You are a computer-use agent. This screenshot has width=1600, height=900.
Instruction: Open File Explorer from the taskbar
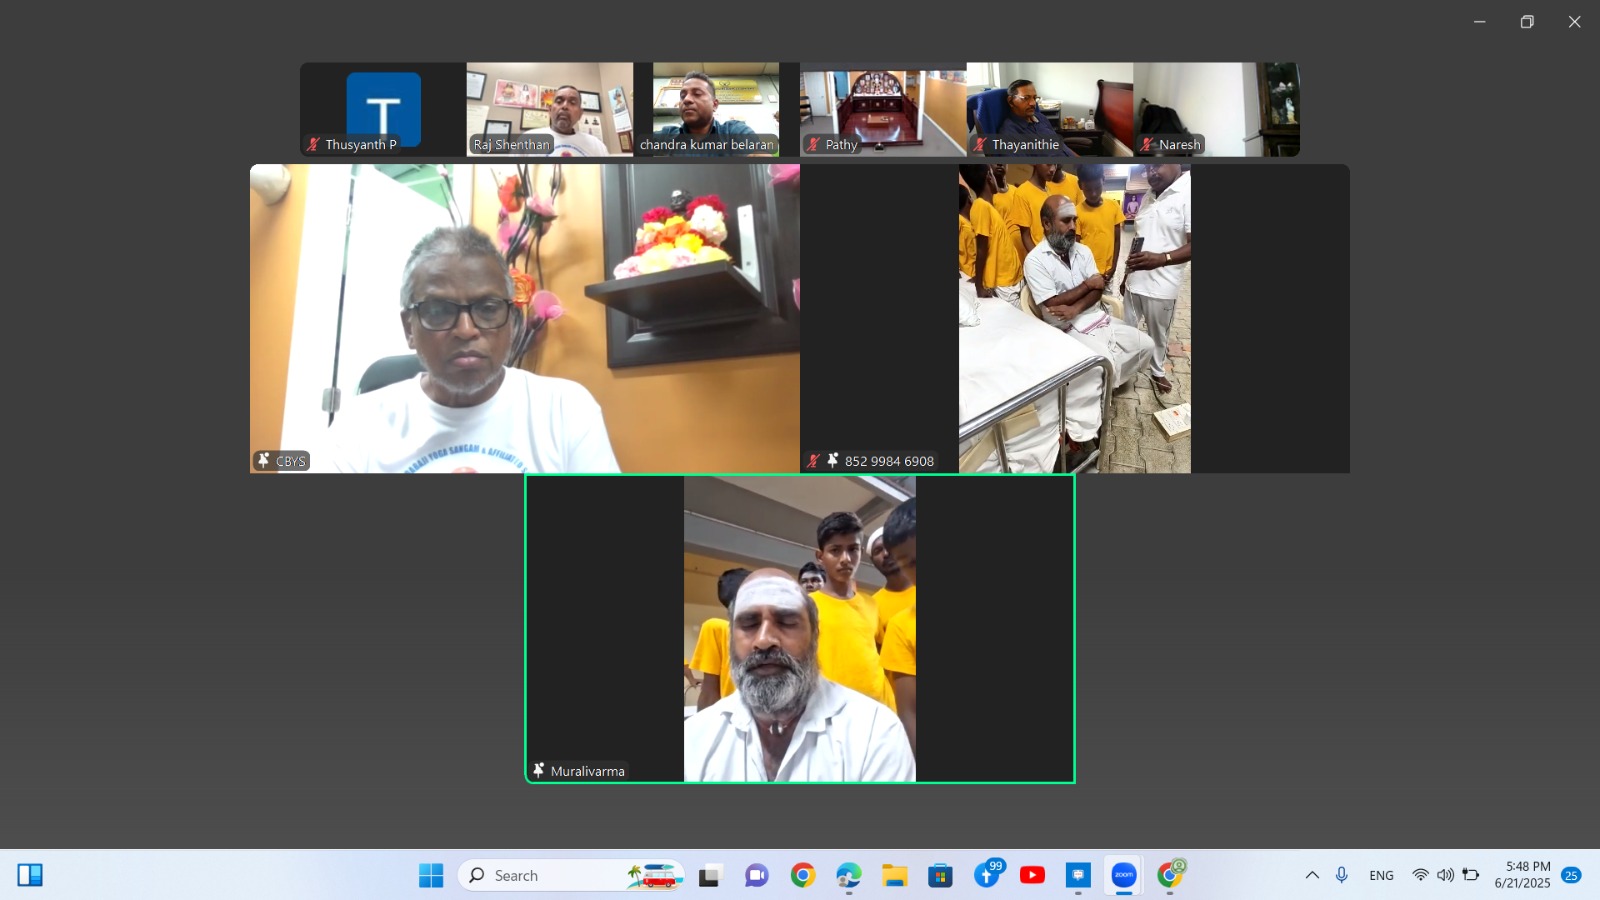click(894, 875)
